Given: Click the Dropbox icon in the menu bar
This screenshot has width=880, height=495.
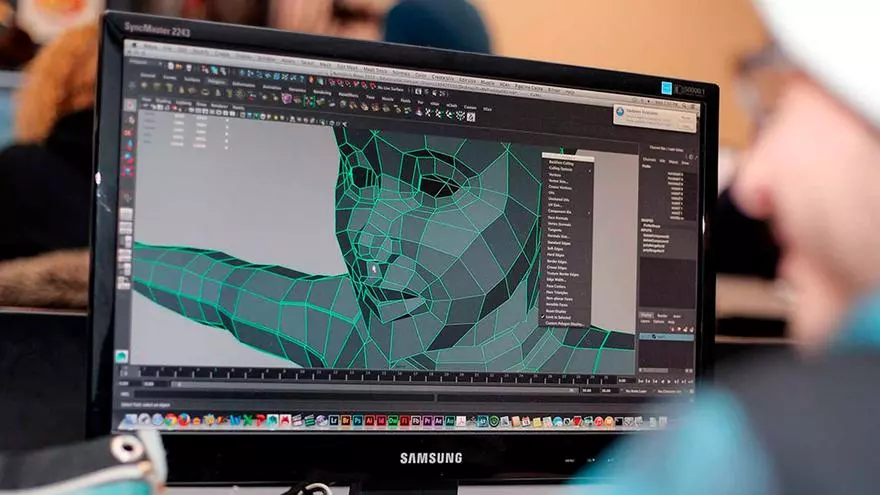Looking at the screenshot, I should click(x=666, y=88).
